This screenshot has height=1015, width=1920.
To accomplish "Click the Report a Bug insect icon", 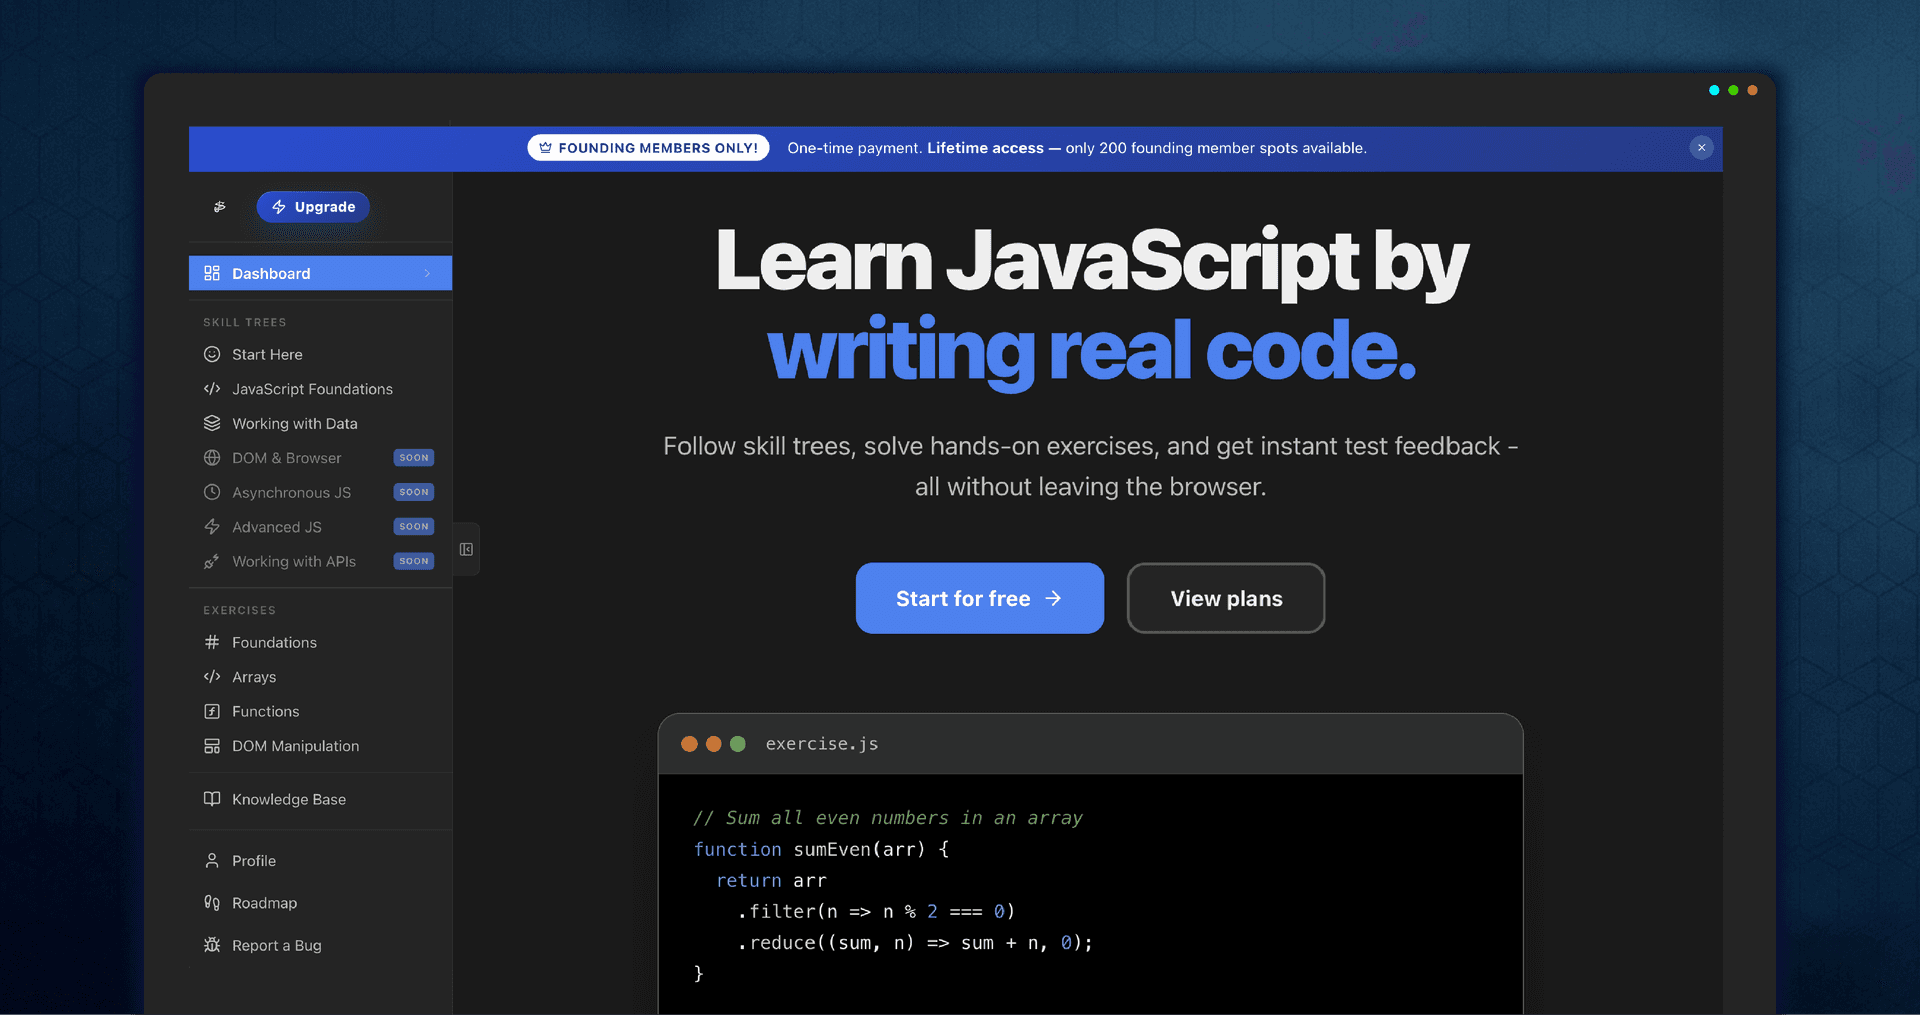I will pos(212,945).
